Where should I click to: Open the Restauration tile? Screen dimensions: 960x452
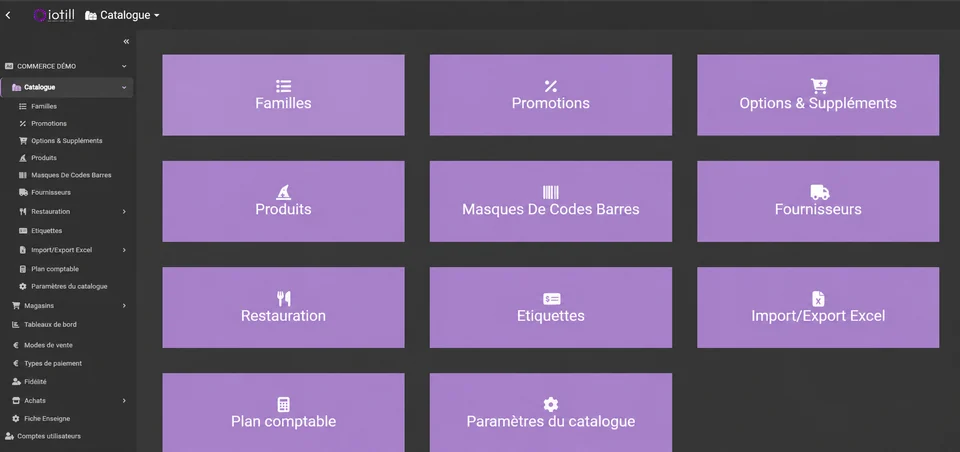(283, 307)
